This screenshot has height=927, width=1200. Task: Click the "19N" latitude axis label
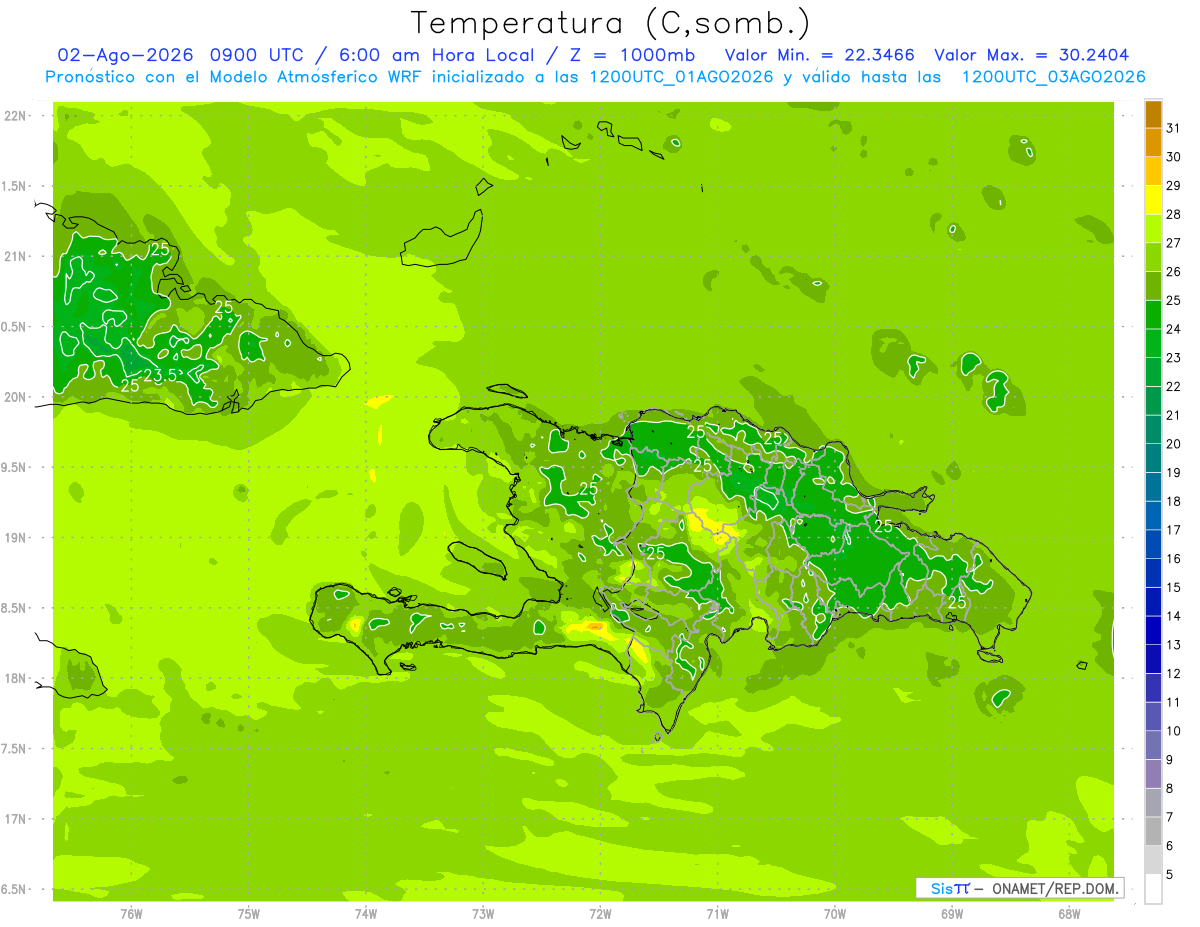click(x=15, y=537)
